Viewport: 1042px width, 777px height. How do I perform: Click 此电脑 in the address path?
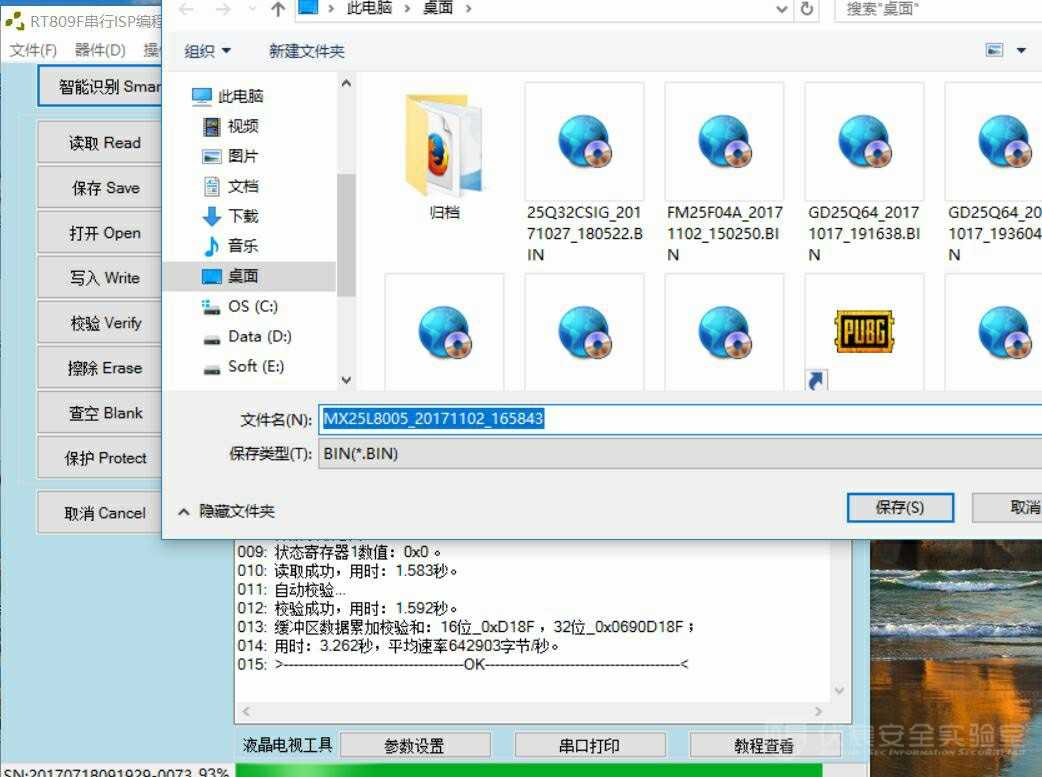(369, 9)
